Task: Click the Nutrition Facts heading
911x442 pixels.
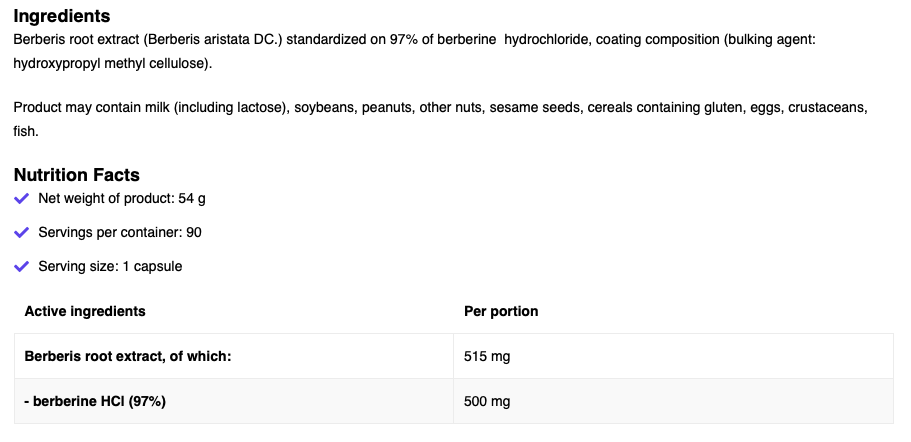Action: (77, 175)
